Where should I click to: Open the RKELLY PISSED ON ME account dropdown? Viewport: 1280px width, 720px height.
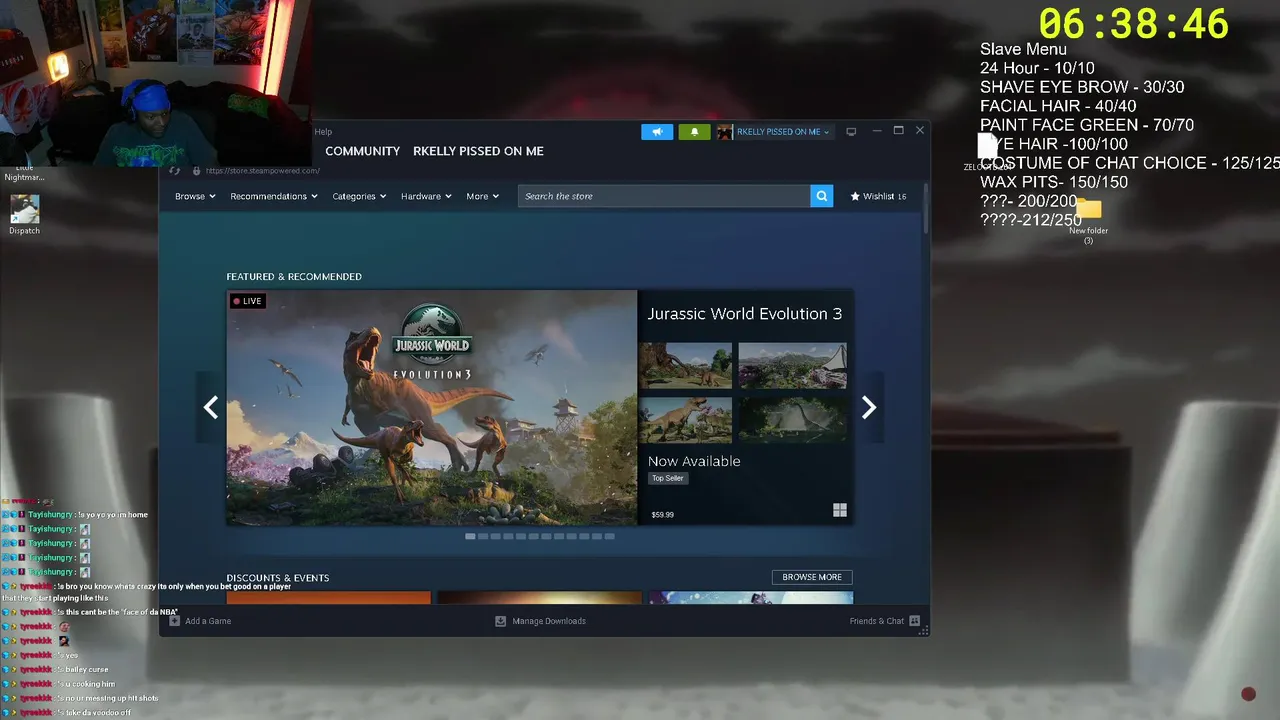coord(783,132)
